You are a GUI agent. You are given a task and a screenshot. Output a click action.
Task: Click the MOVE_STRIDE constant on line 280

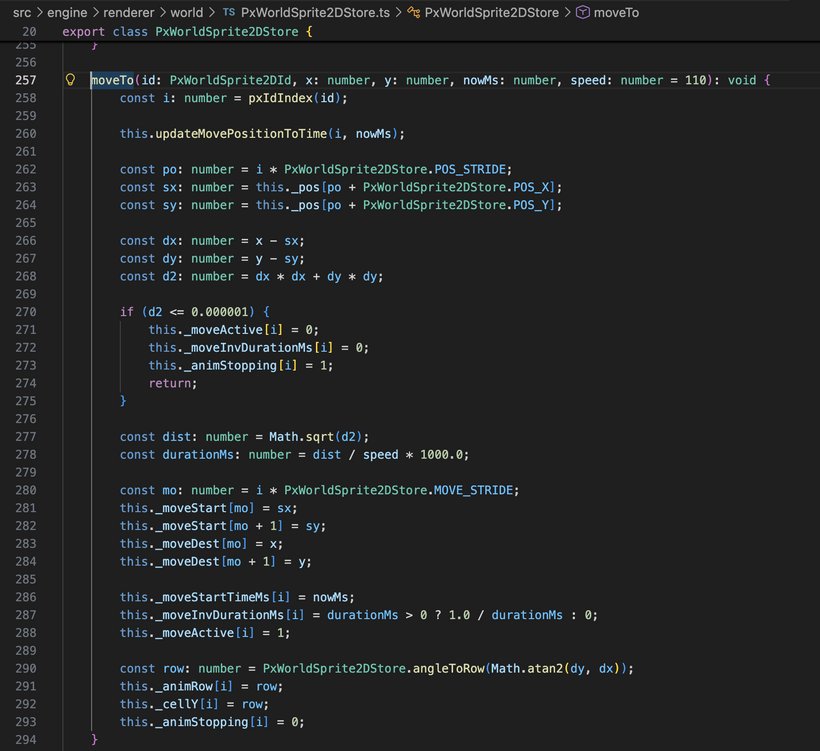(476, 490)
